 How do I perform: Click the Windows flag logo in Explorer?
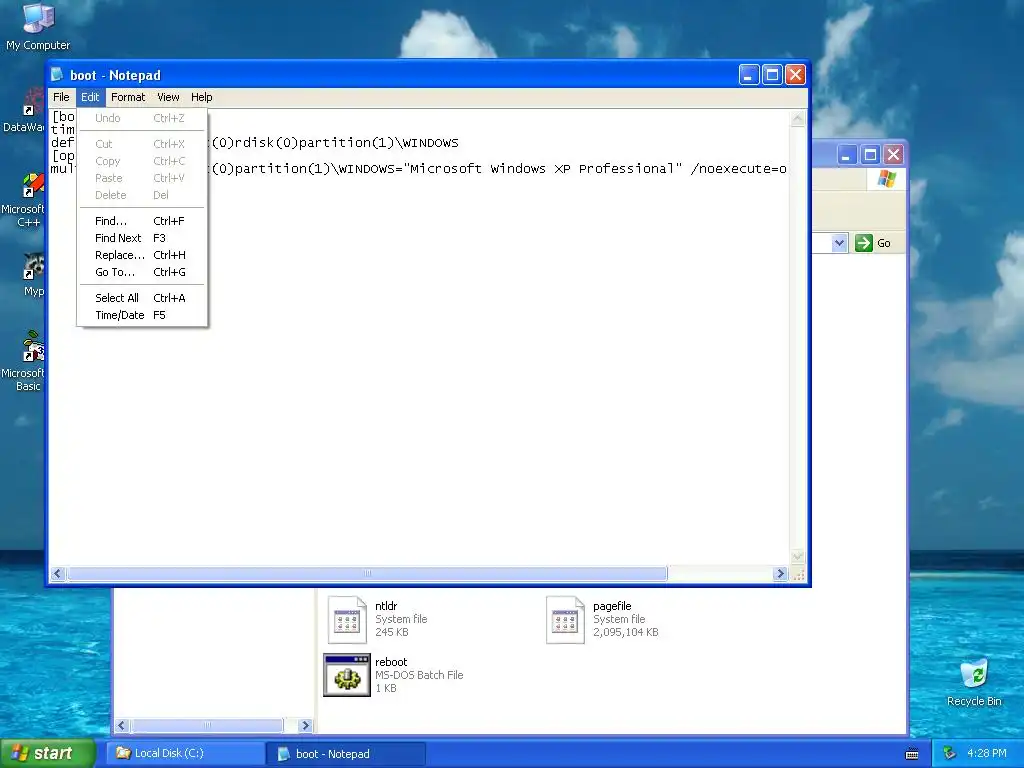click(887, 178)
